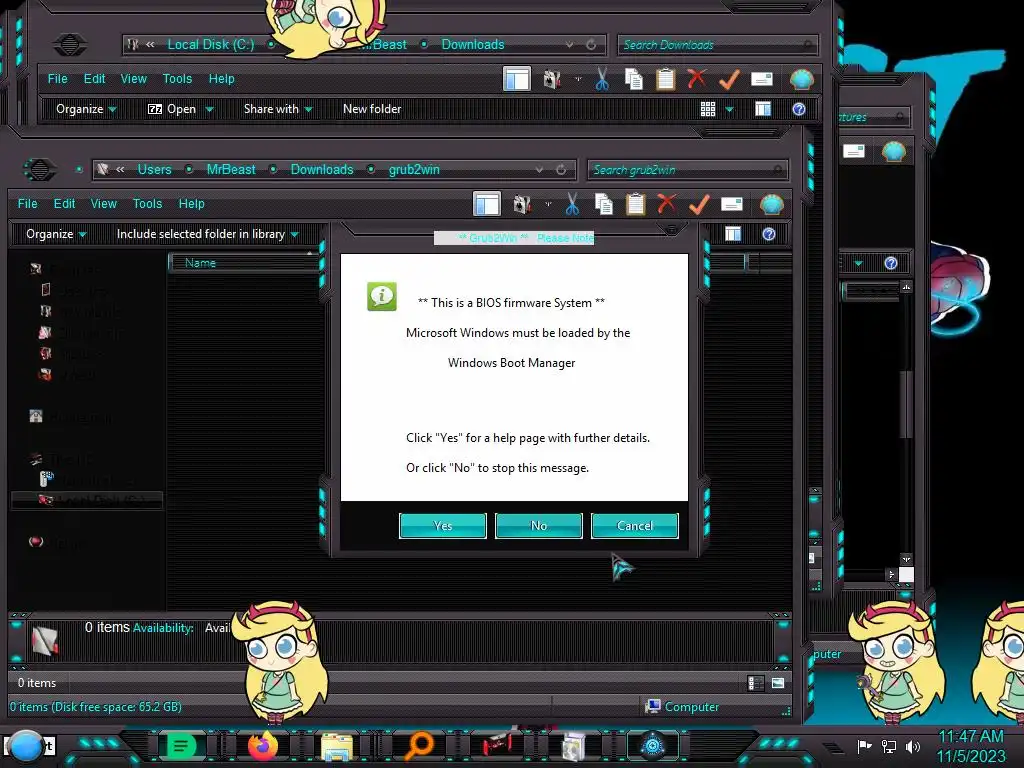Toggle navigation pane icon in grub2win window toolbar
Image resolution: width=1024 pixels, height=768 pixels.
[487, 204]
